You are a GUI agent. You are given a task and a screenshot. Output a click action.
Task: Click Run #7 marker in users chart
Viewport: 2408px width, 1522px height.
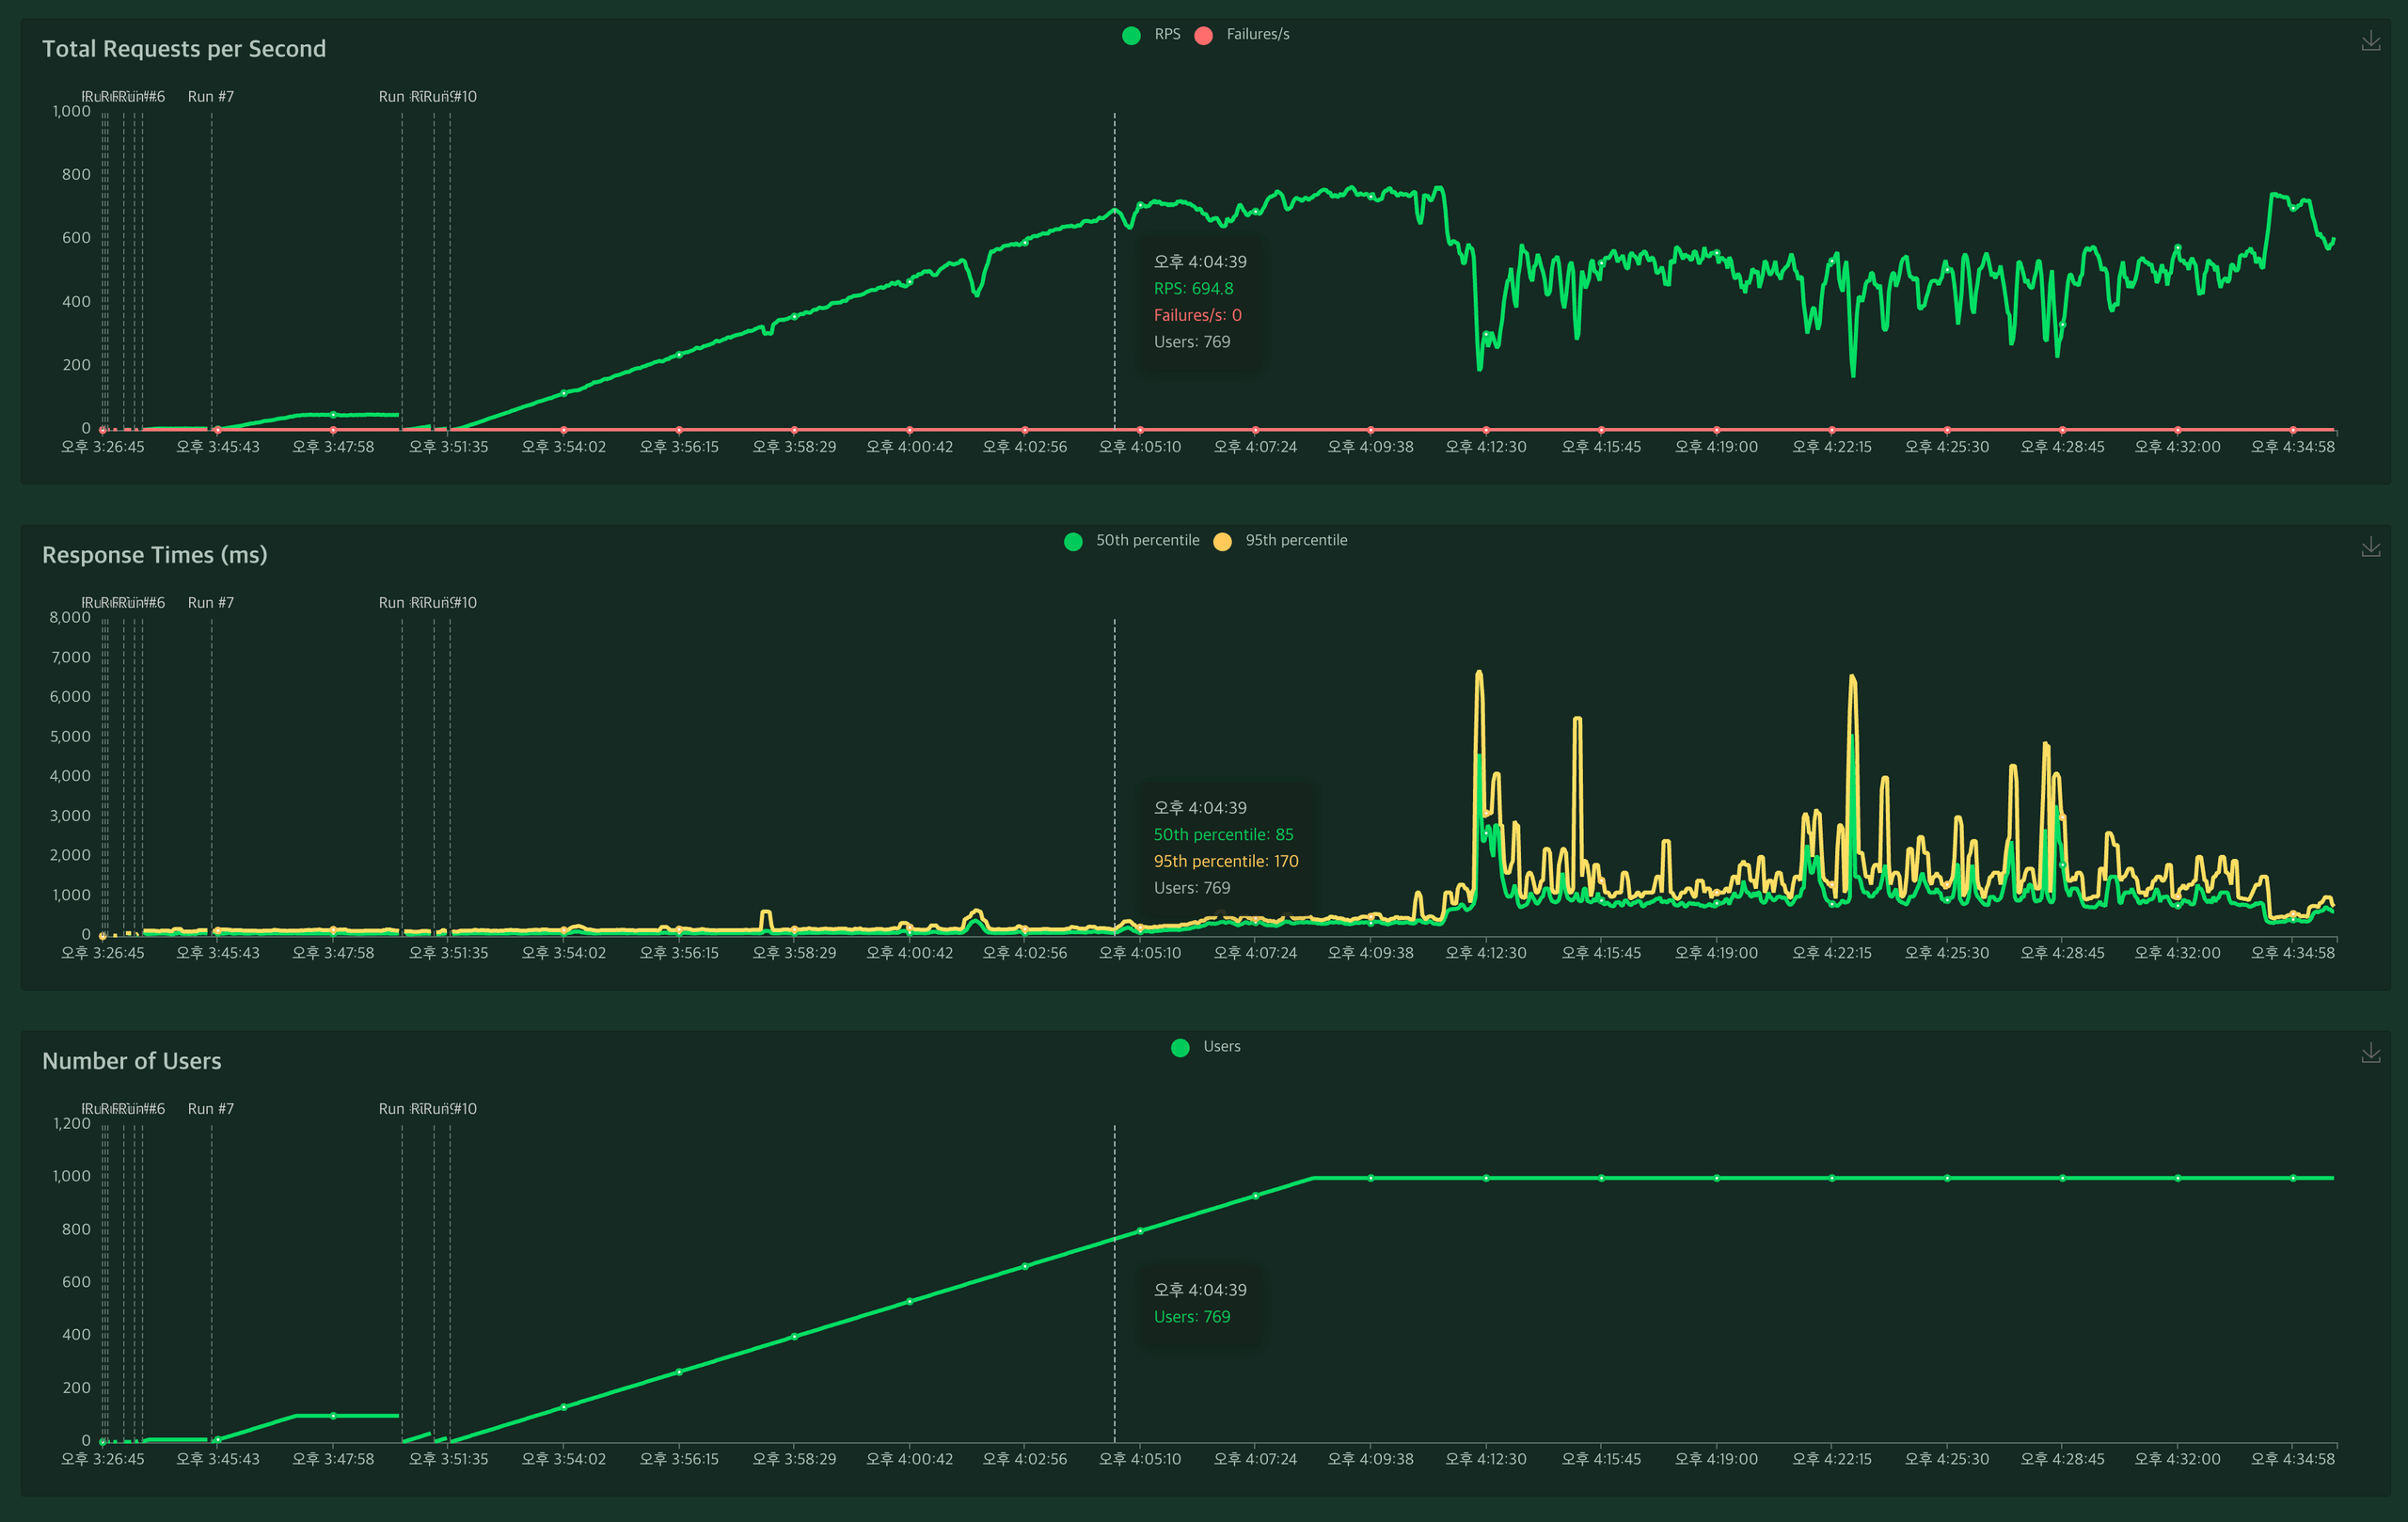[211, 1109]
